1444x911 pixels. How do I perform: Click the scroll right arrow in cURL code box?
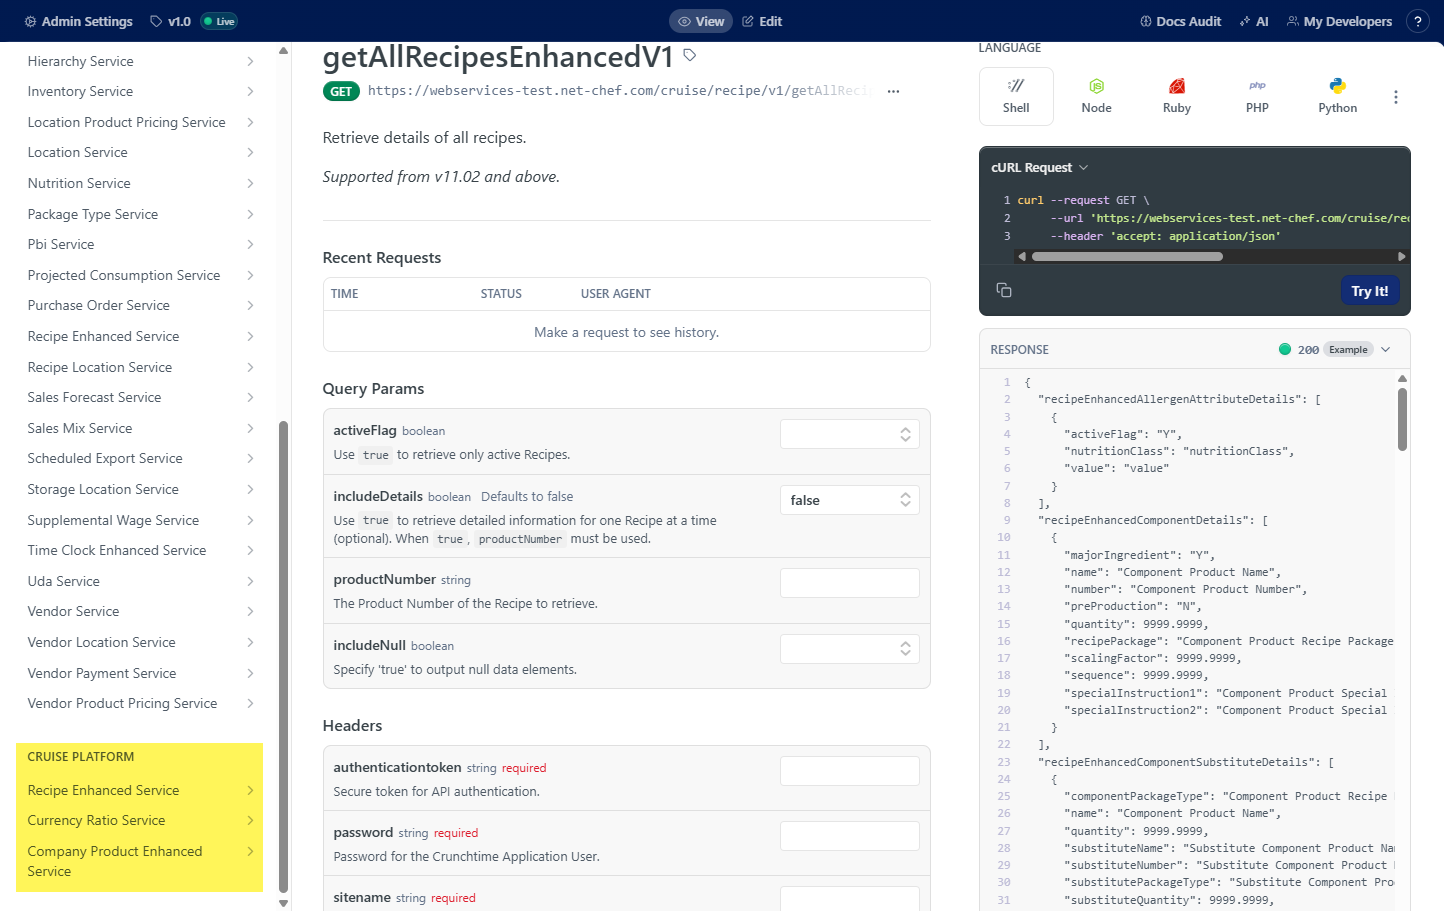click(x=1402, y=257)
